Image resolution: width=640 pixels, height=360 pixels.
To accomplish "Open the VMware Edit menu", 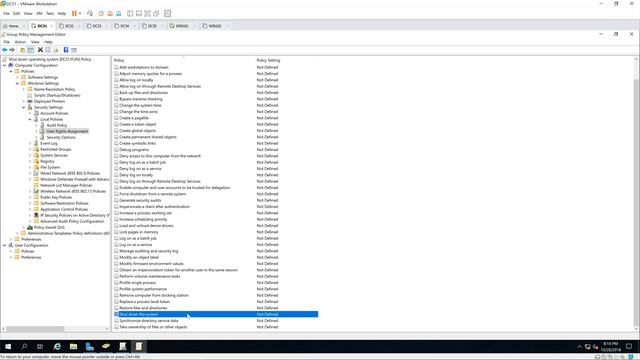I will [x=16, y=13].
